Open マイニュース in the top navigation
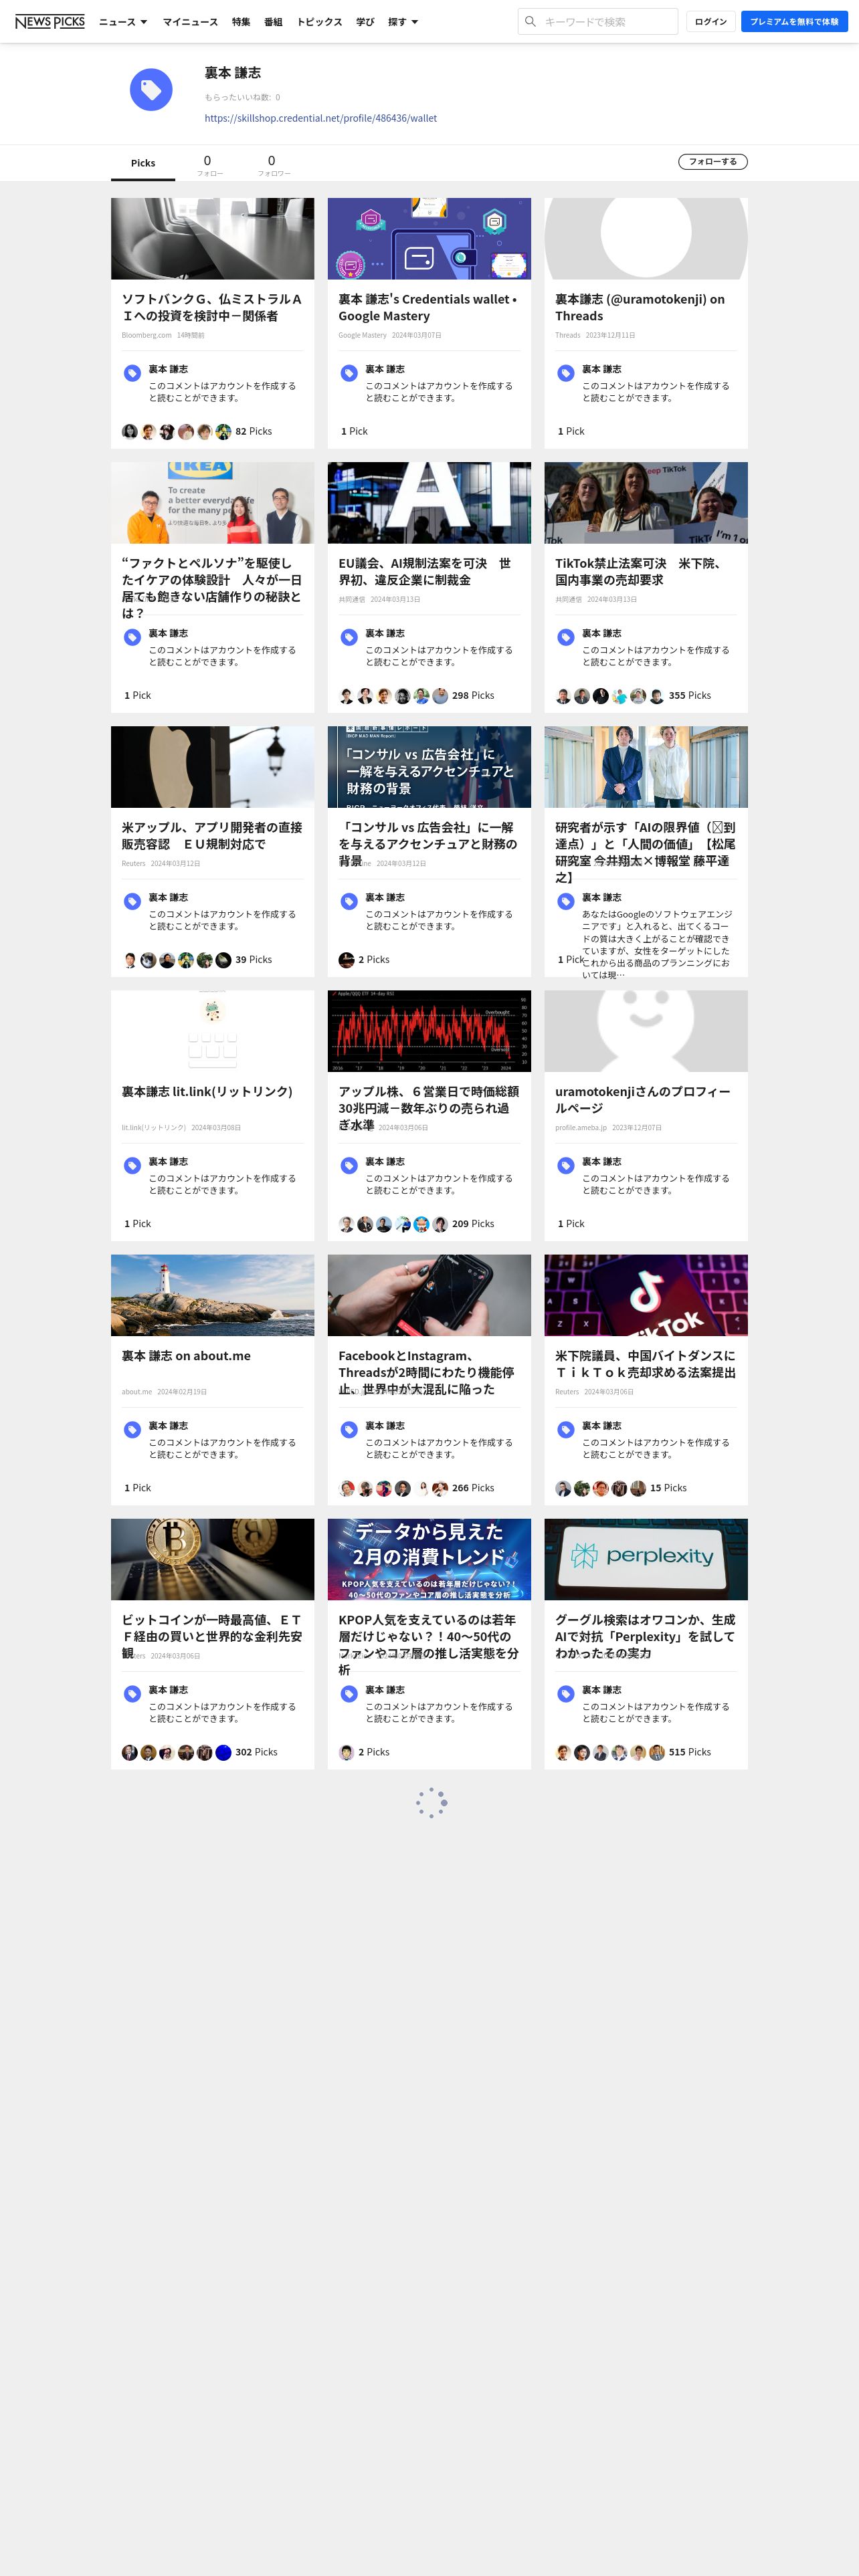The height and width of the screenshot is (2576, 859). (190, 22)
